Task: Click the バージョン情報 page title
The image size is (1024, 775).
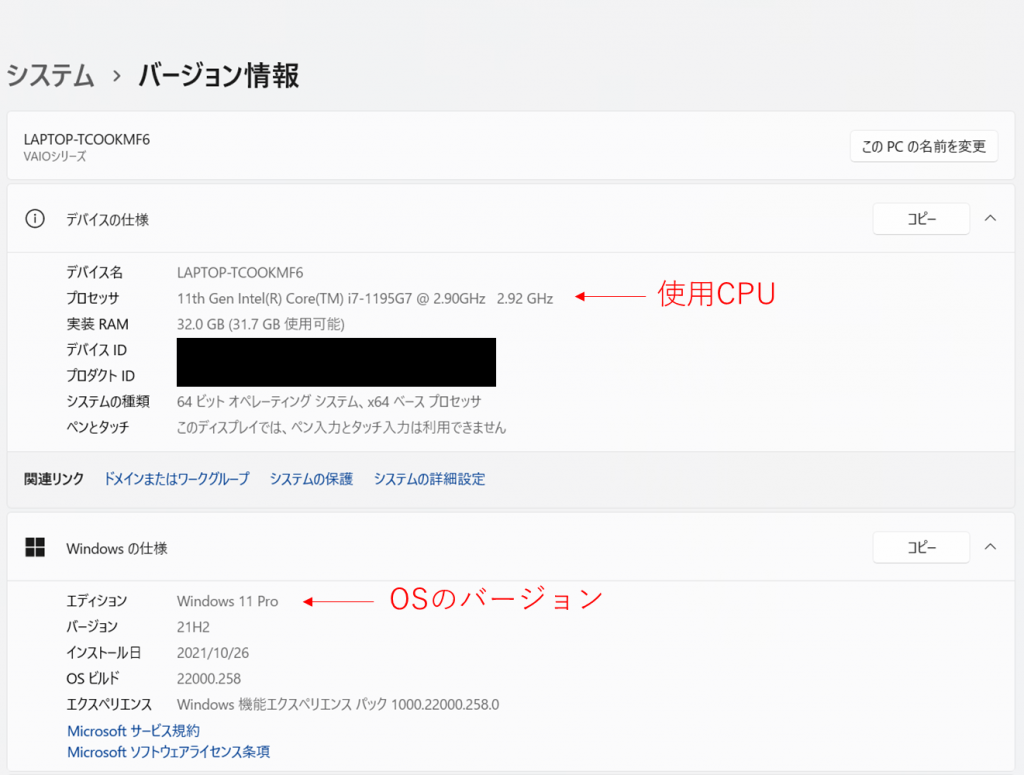Action: coord(218,76)
